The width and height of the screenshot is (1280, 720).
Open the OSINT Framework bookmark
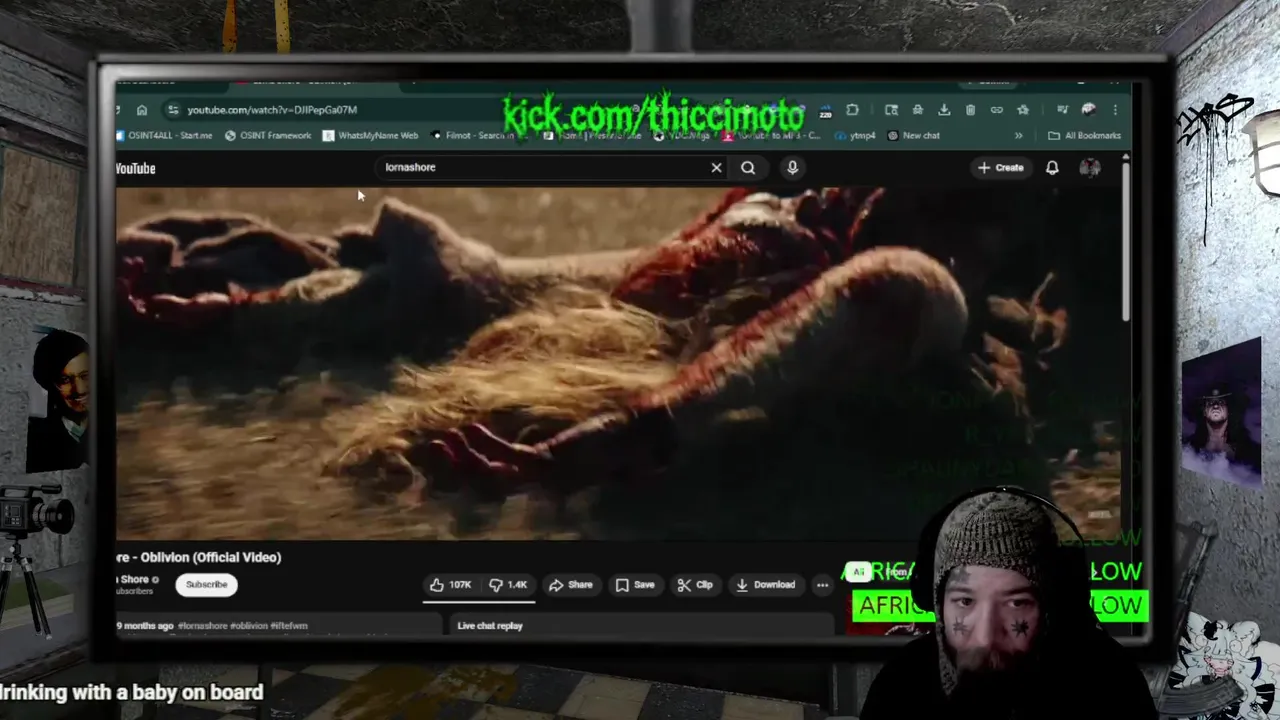click(268, 135)
